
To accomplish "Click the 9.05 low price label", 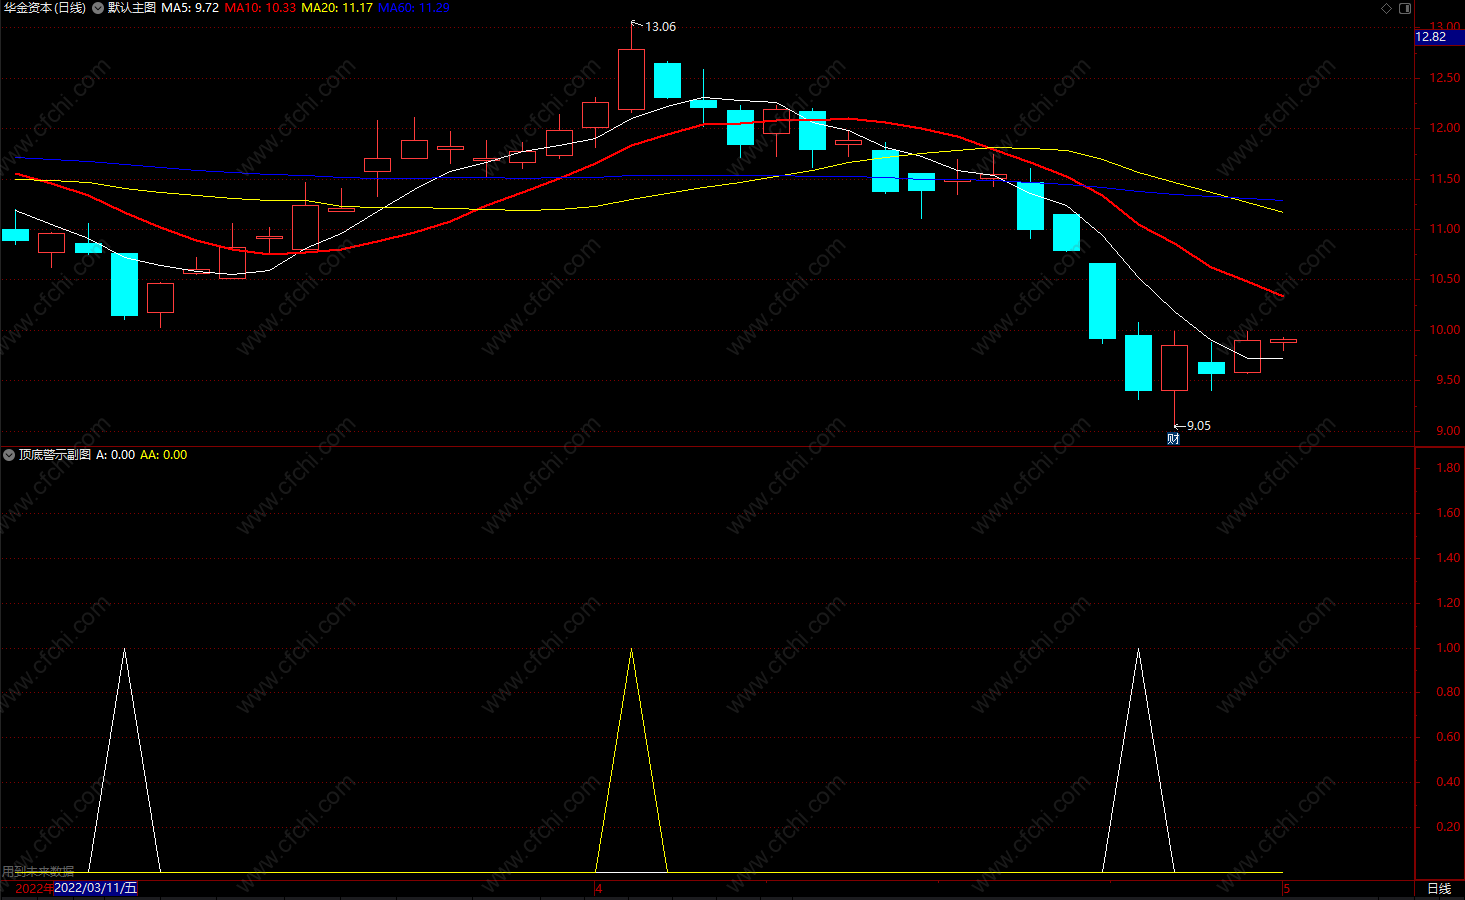I will (1198, 426).
